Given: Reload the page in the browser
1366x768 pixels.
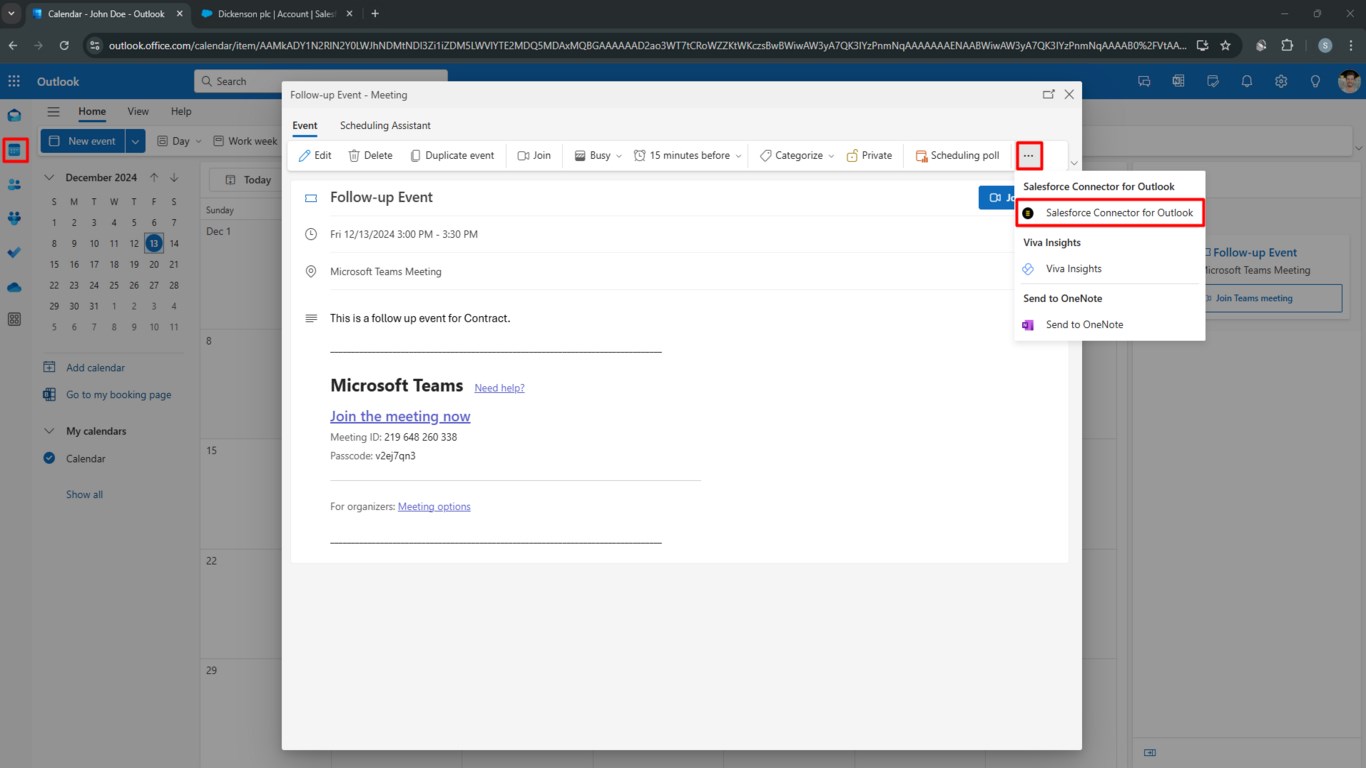Looking at the screenshot, I should tap(64, 46).
